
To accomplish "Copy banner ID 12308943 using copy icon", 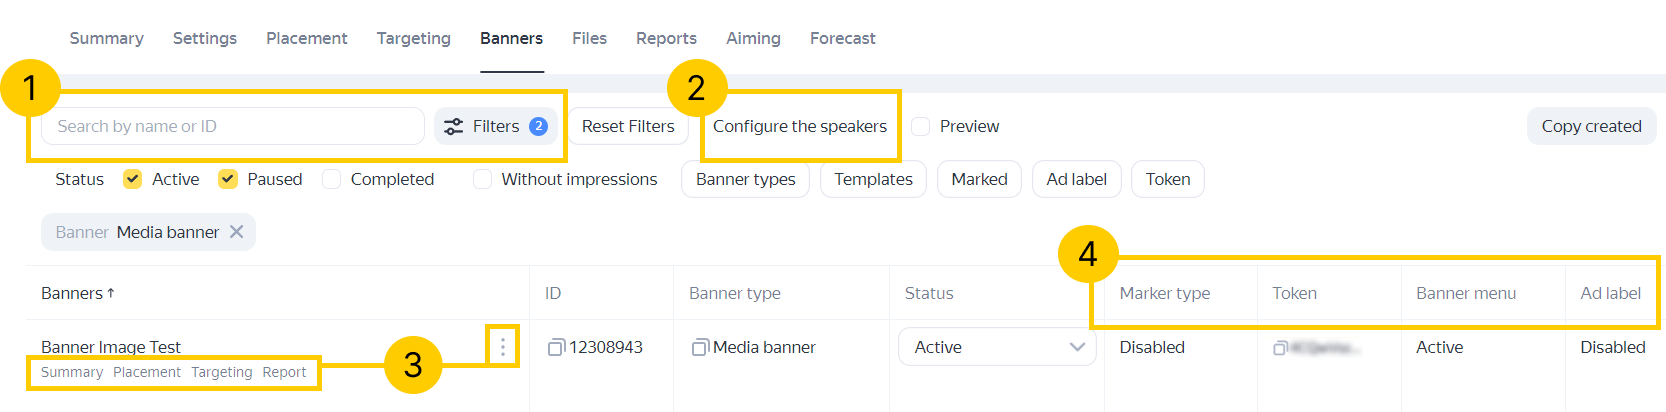I will [556, 347].
